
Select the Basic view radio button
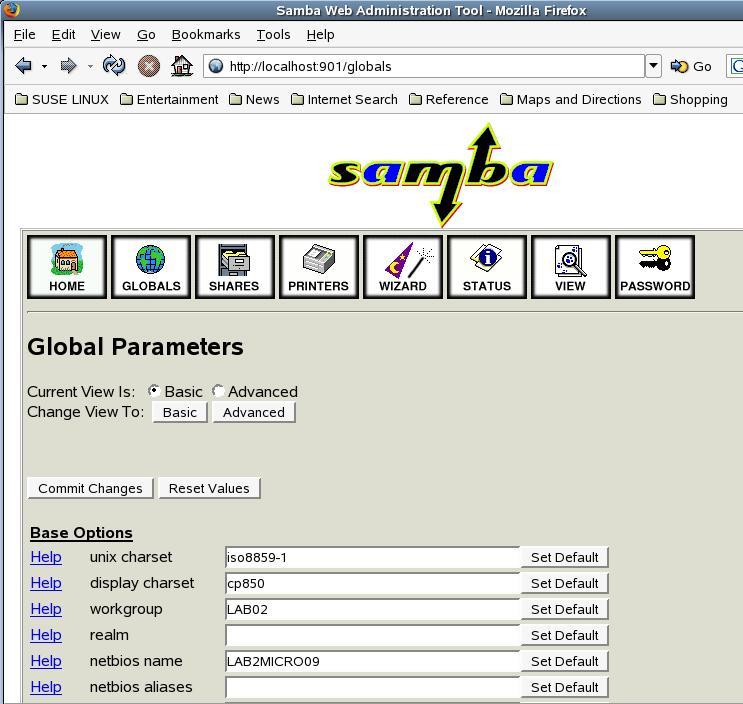(154, 391)
